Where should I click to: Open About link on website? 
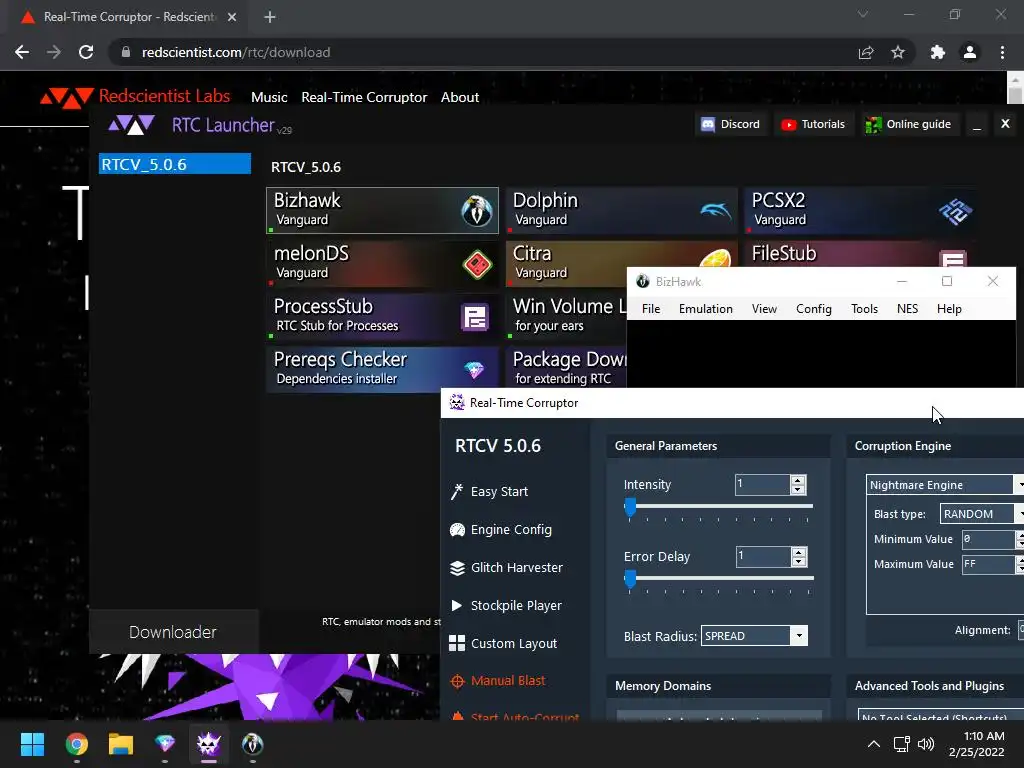click(460, 97)
